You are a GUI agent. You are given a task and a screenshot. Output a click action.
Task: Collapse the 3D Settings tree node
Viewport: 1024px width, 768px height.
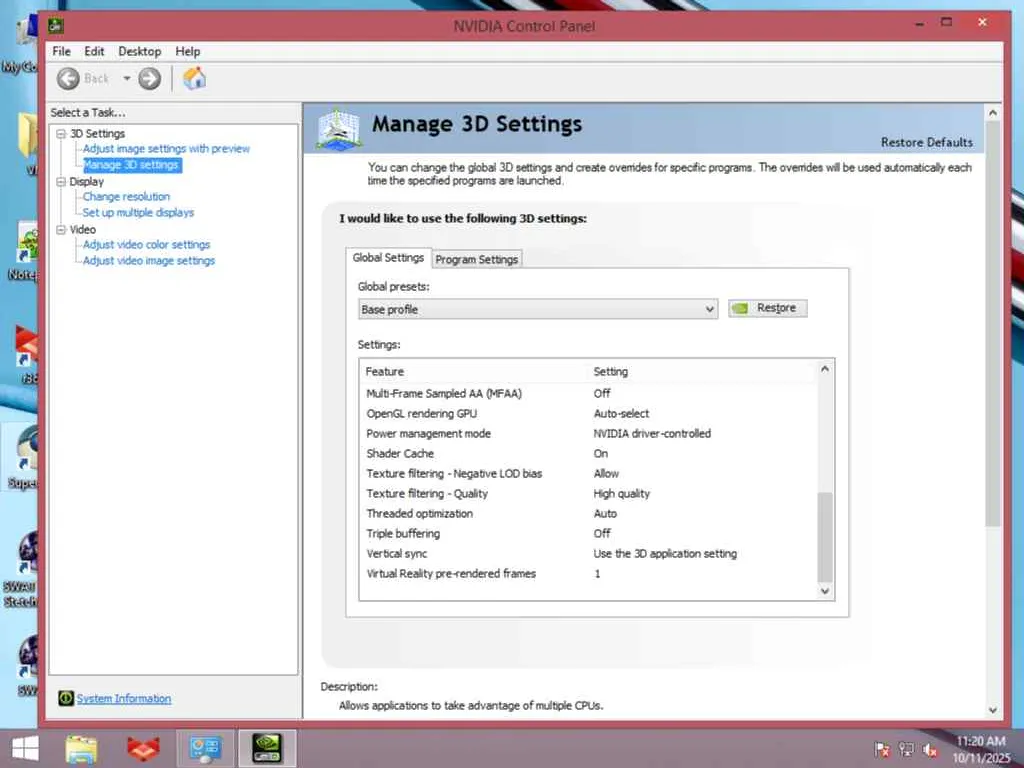pos(61,134)
